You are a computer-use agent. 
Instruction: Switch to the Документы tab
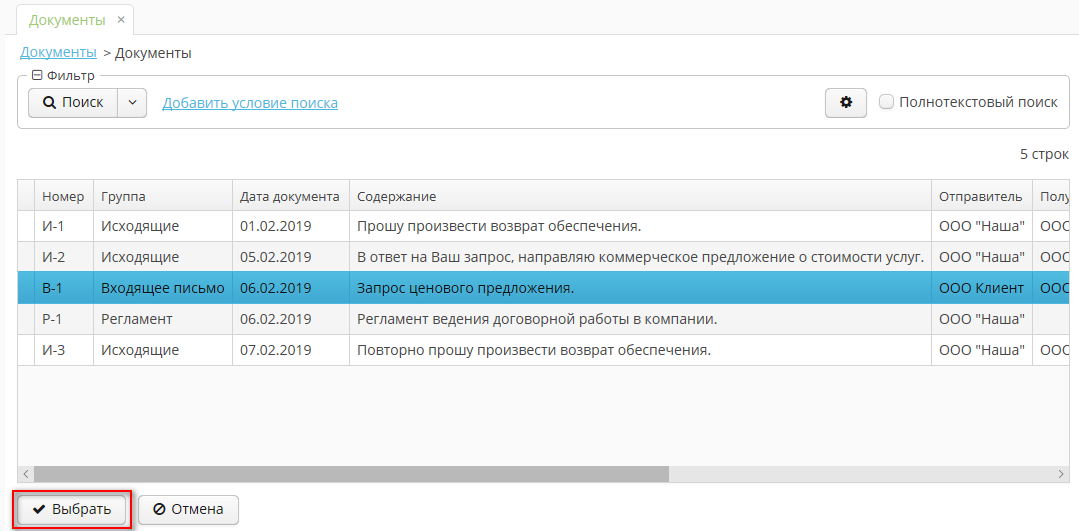[67, 20]
